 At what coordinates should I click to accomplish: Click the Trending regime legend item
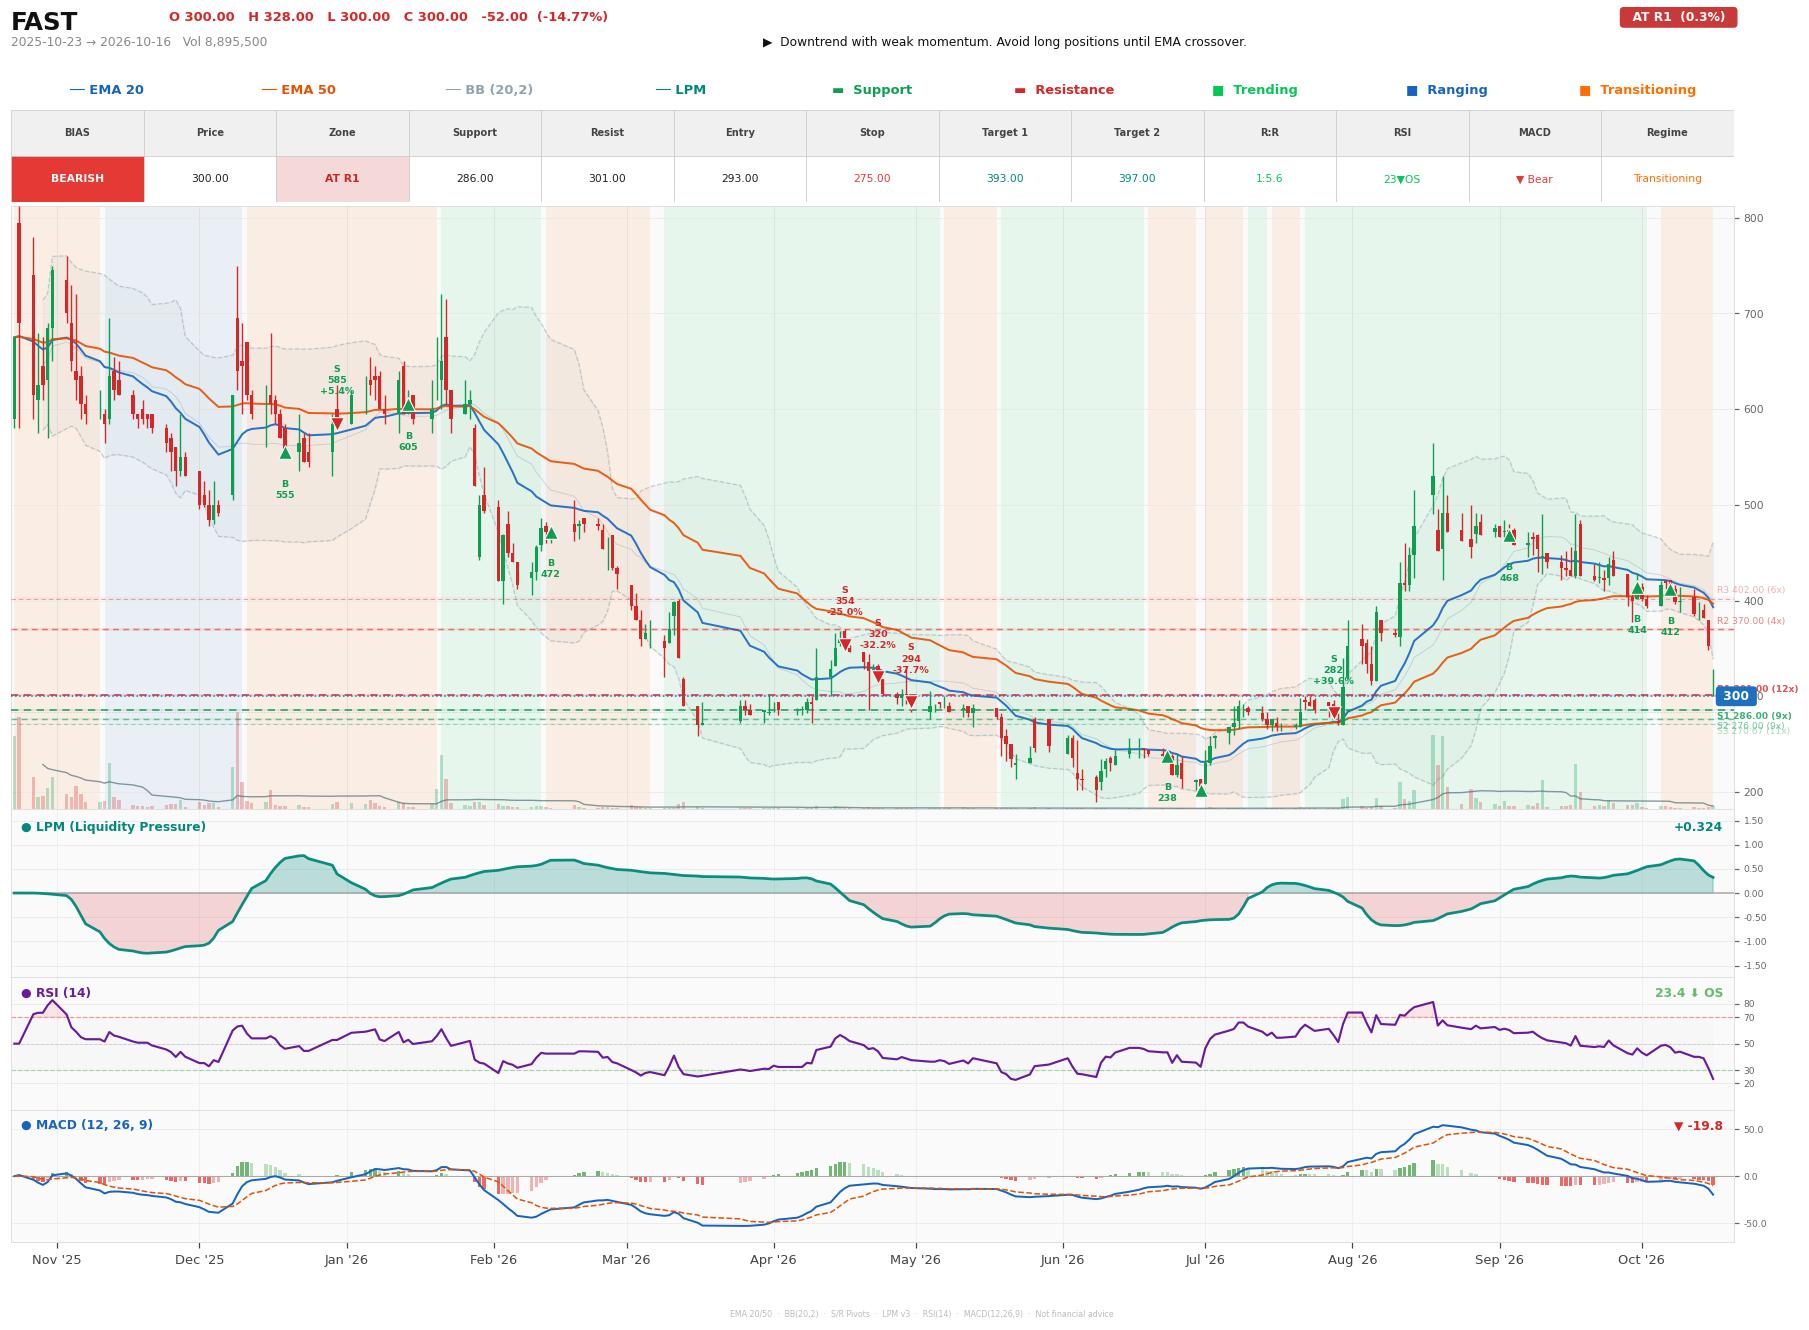coord(1255,90)
